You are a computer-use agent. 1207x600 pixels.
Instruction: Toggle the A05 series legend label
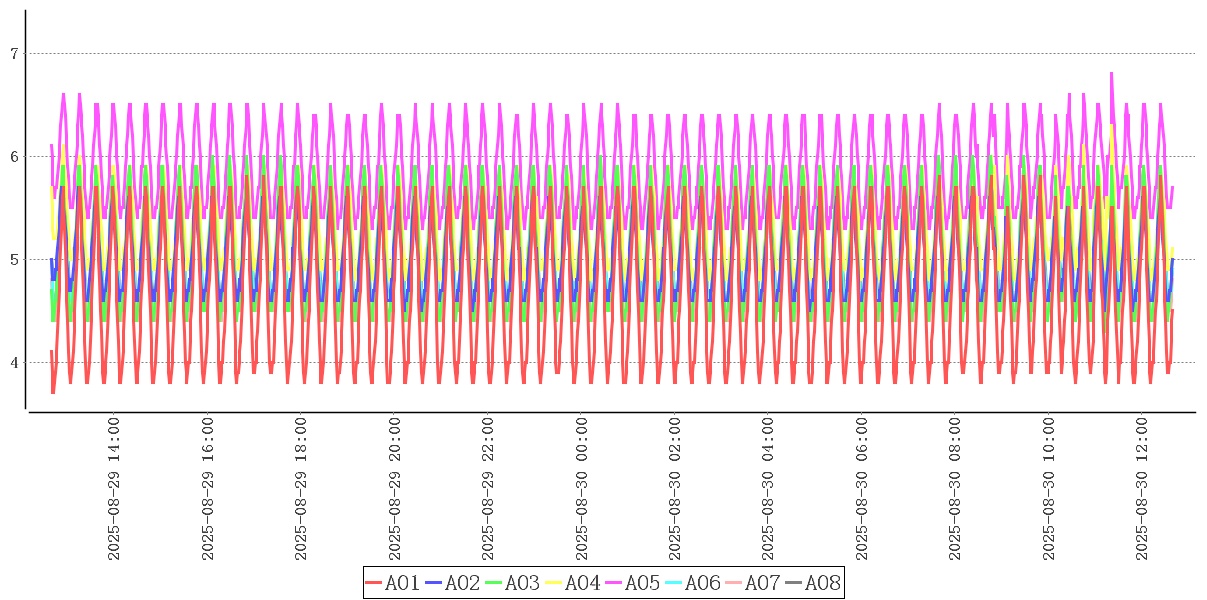coord(642,583)
